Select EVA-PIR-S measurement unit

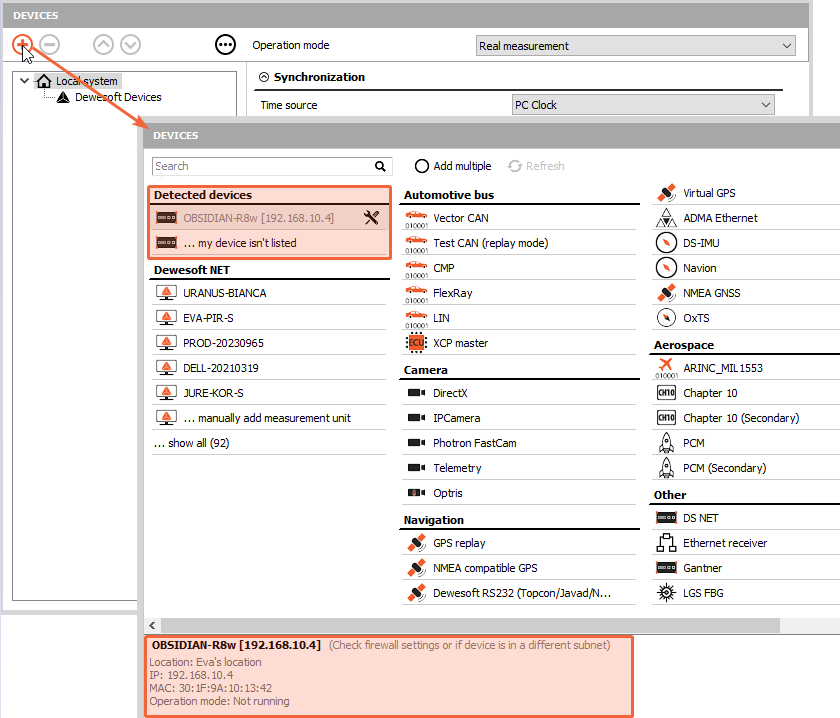click(269, 318)
